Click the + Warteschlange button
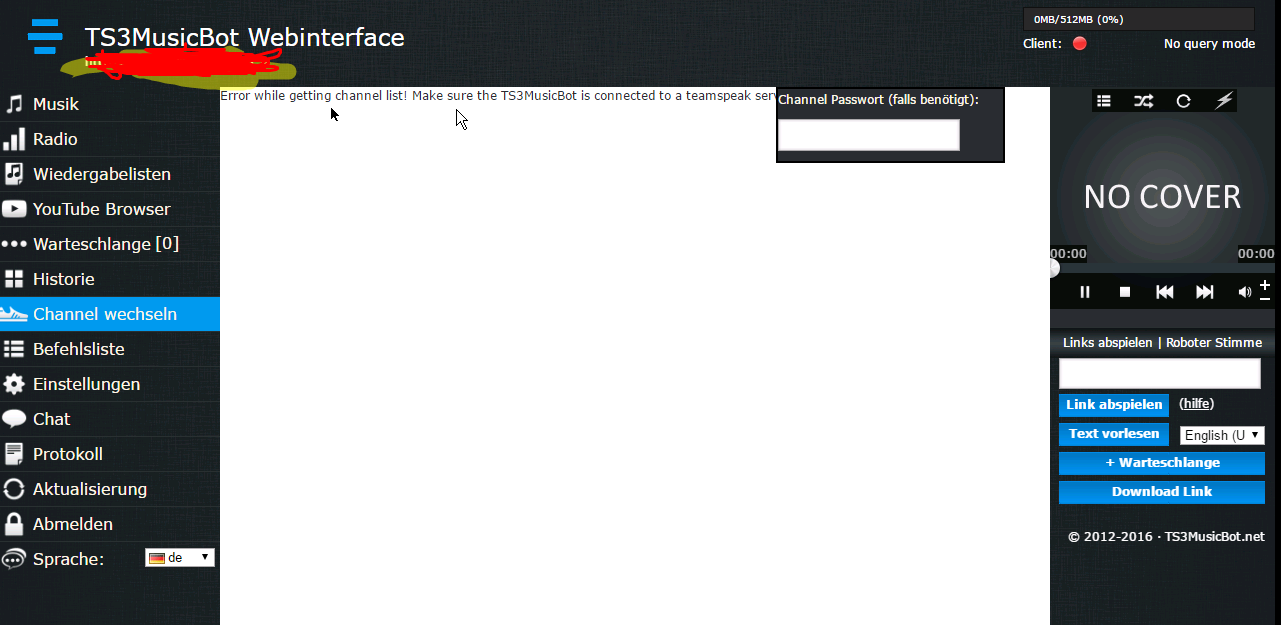Viewport: 1281px width, 625px height. click(x=1162, y=463)
